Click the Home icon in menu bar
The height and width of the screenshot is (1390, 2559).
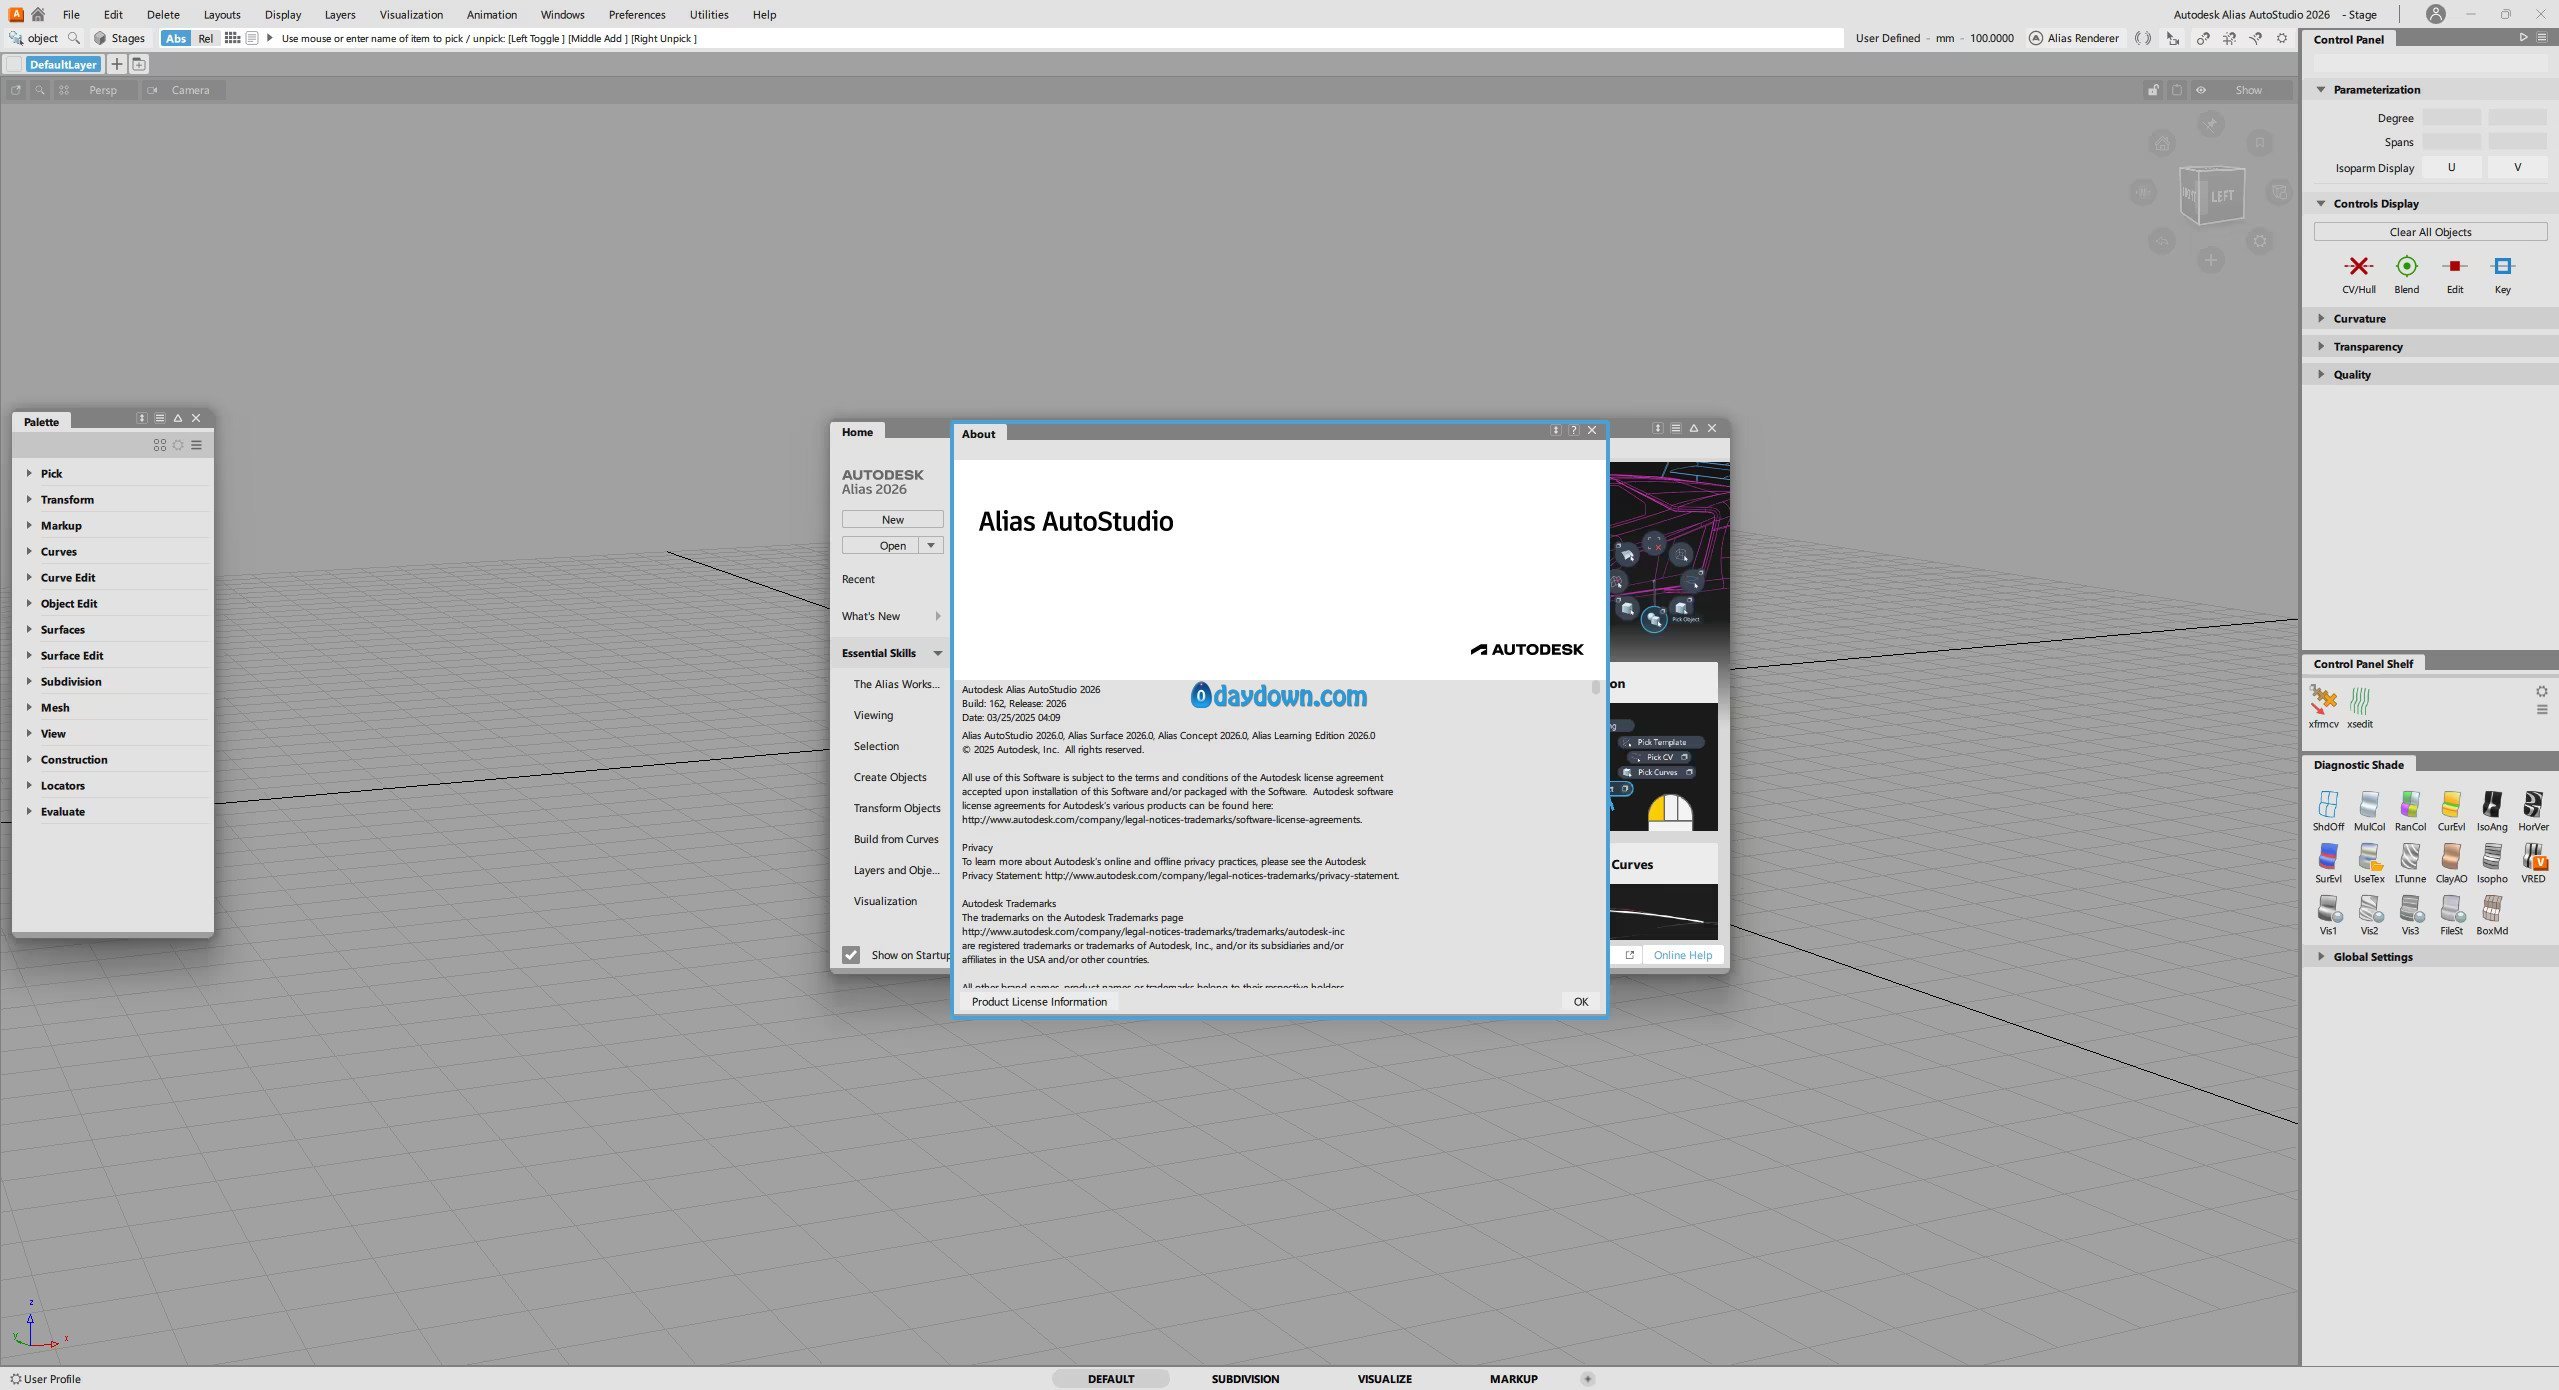click(x=38, y=14)
